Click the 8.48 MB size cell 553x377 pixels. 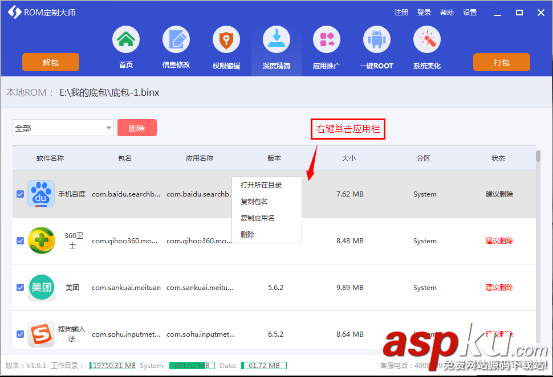(x=350, y=241)
